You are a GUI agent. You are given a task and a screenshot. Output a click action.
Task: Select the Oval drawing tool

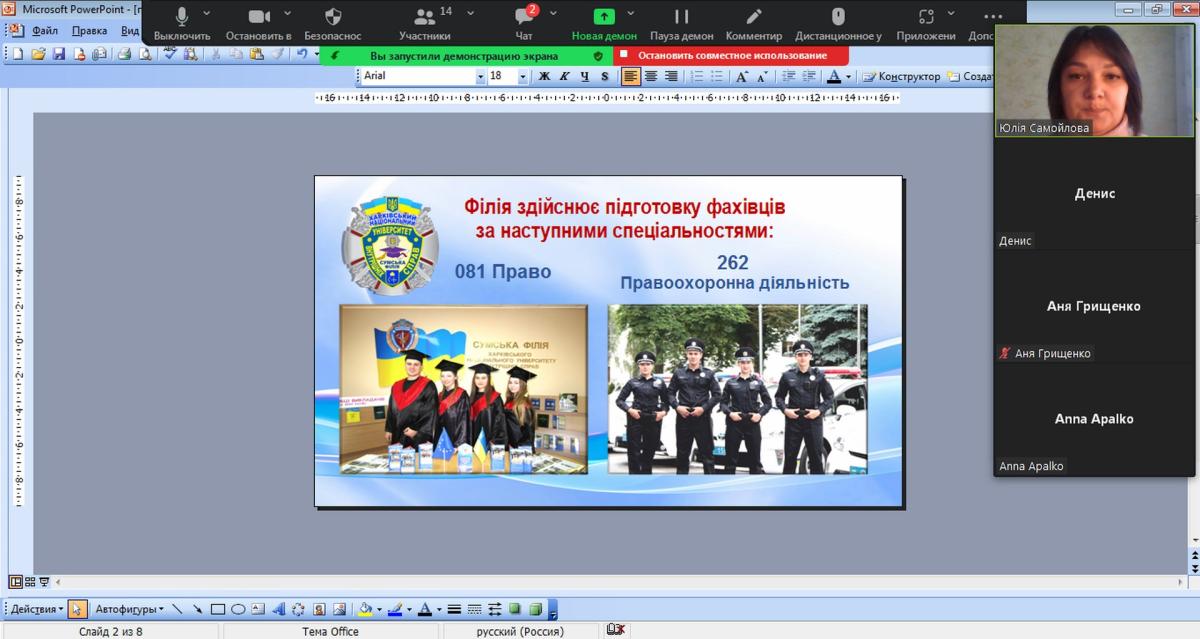coord(238,609)
